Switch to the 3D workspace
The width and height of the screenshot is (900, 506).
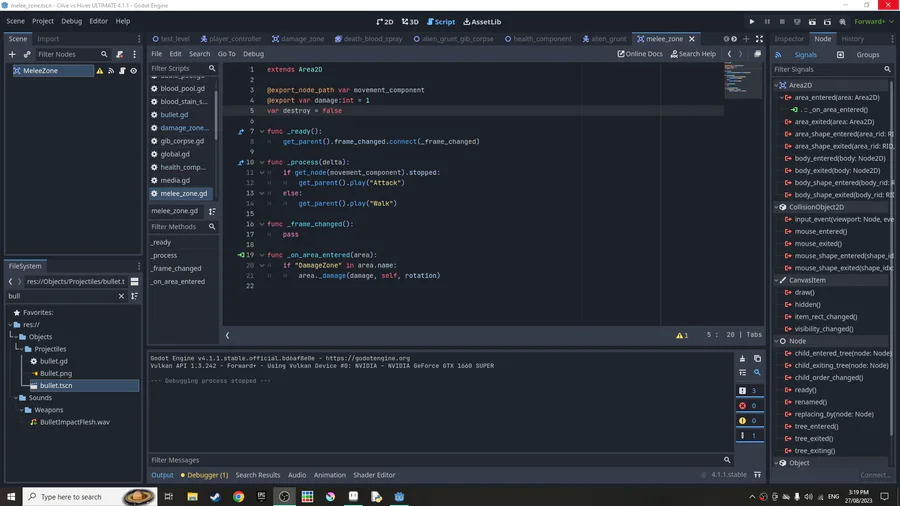[410, 21]
